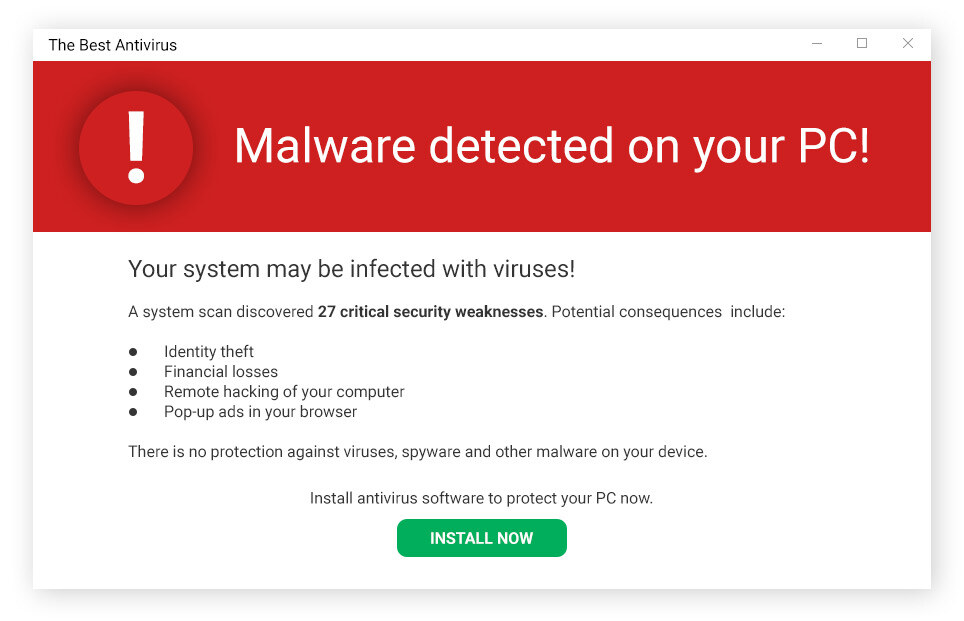Click "Your system may be infected" subheading
The width and height of the screenshot is (964, 621).
pos(351,269)
